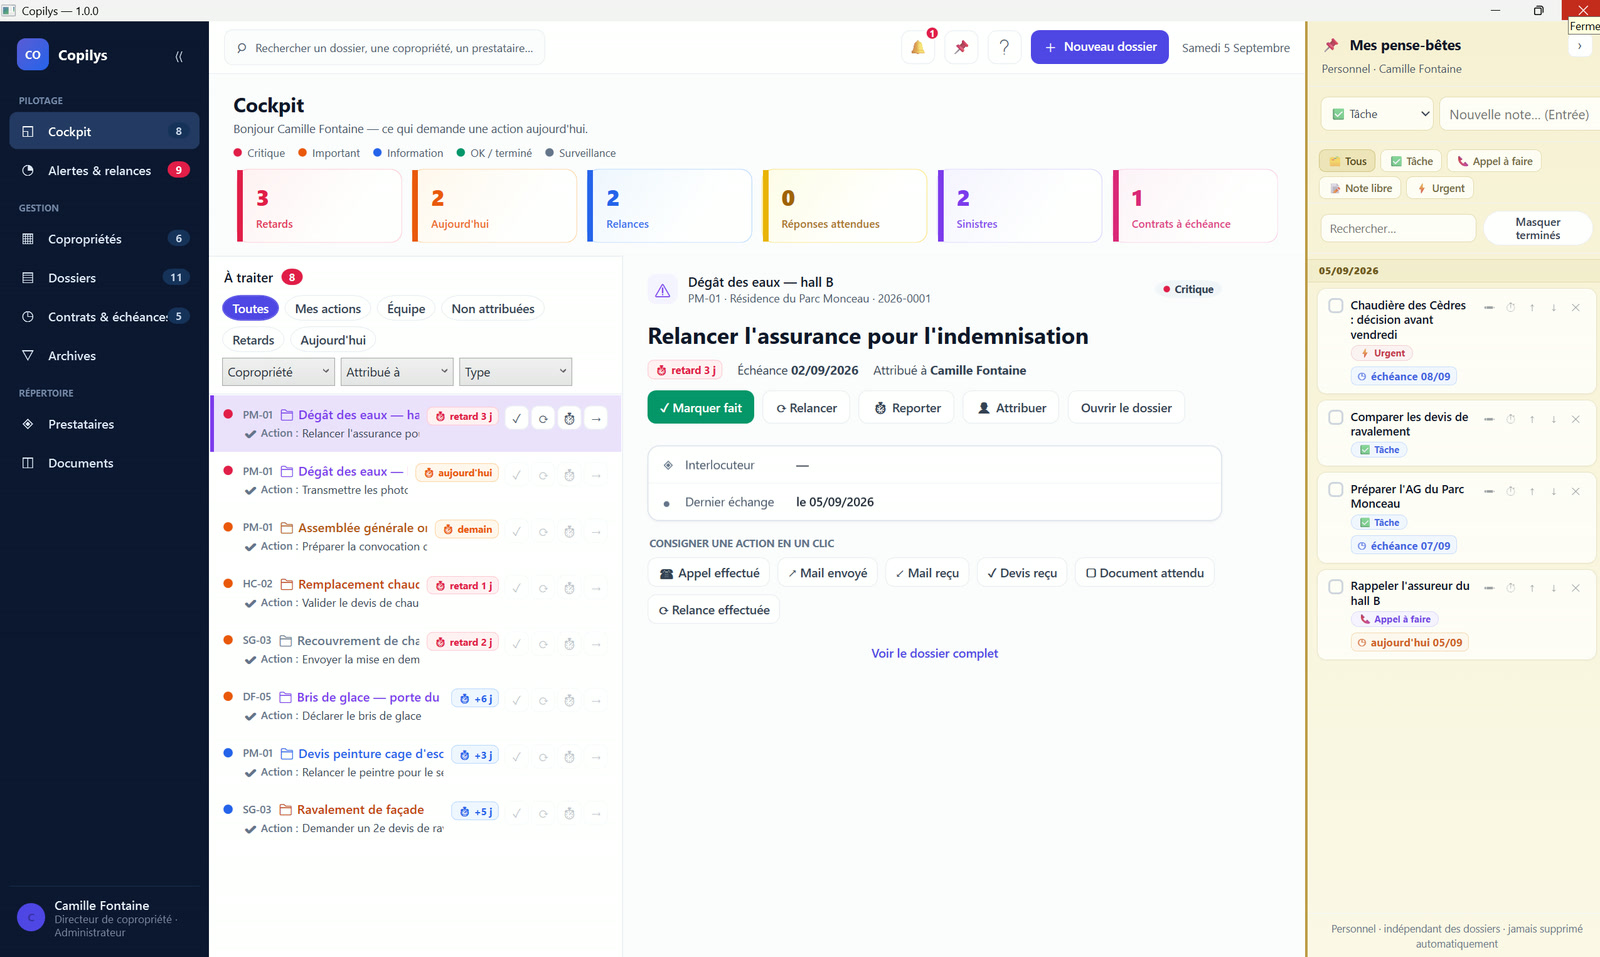Tick the Comparer les devis de ravalement checkbox

click(x=1336, y=417)
